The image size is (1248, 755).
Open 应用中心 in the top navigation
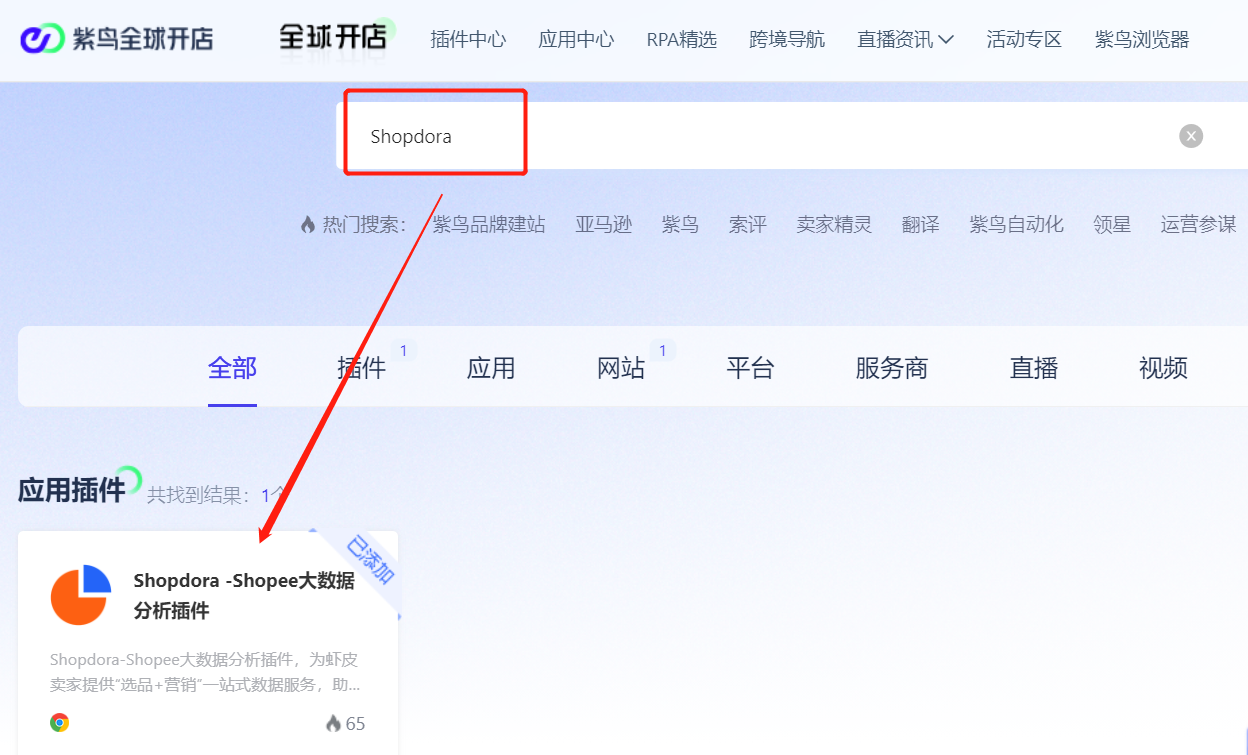[576, 39]
